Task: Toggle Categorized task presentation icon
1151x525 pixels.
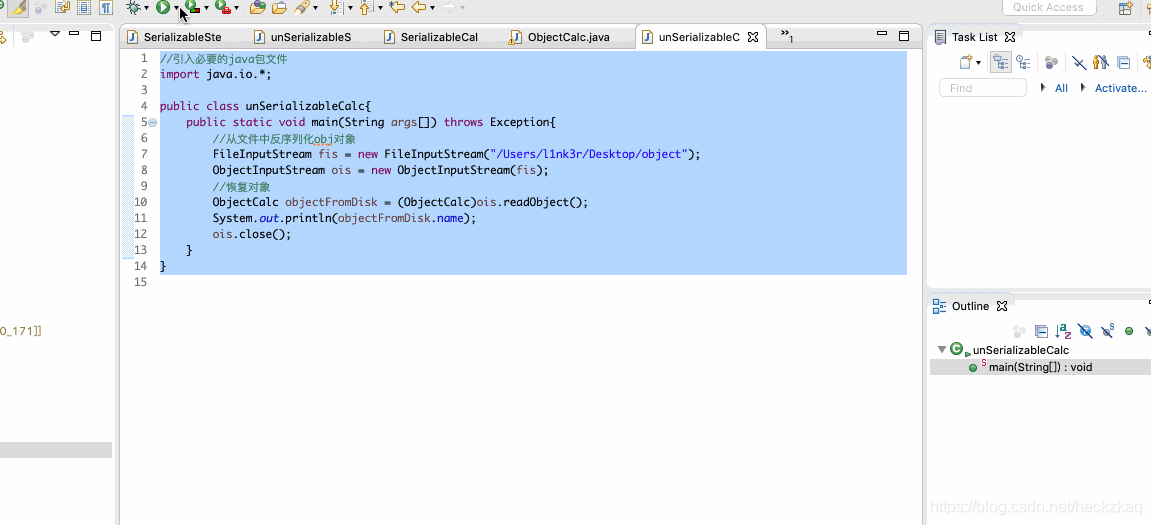Action: pos(1001,62)
